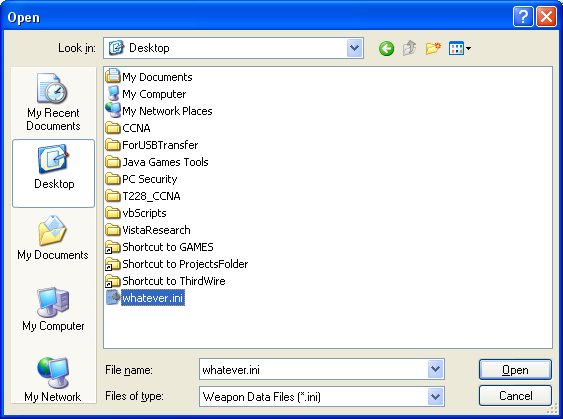Viewport: 563px width, 419px height.
Task: Jump to My Documents in the sidebar
Action: point(53,238)
